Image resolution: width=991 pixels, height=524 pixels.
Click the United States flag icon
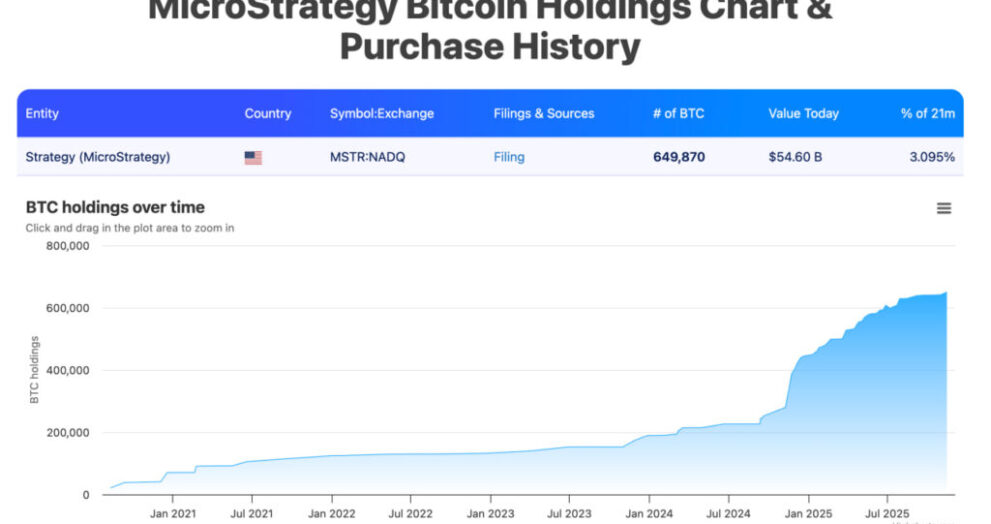(x=253, y=157)
